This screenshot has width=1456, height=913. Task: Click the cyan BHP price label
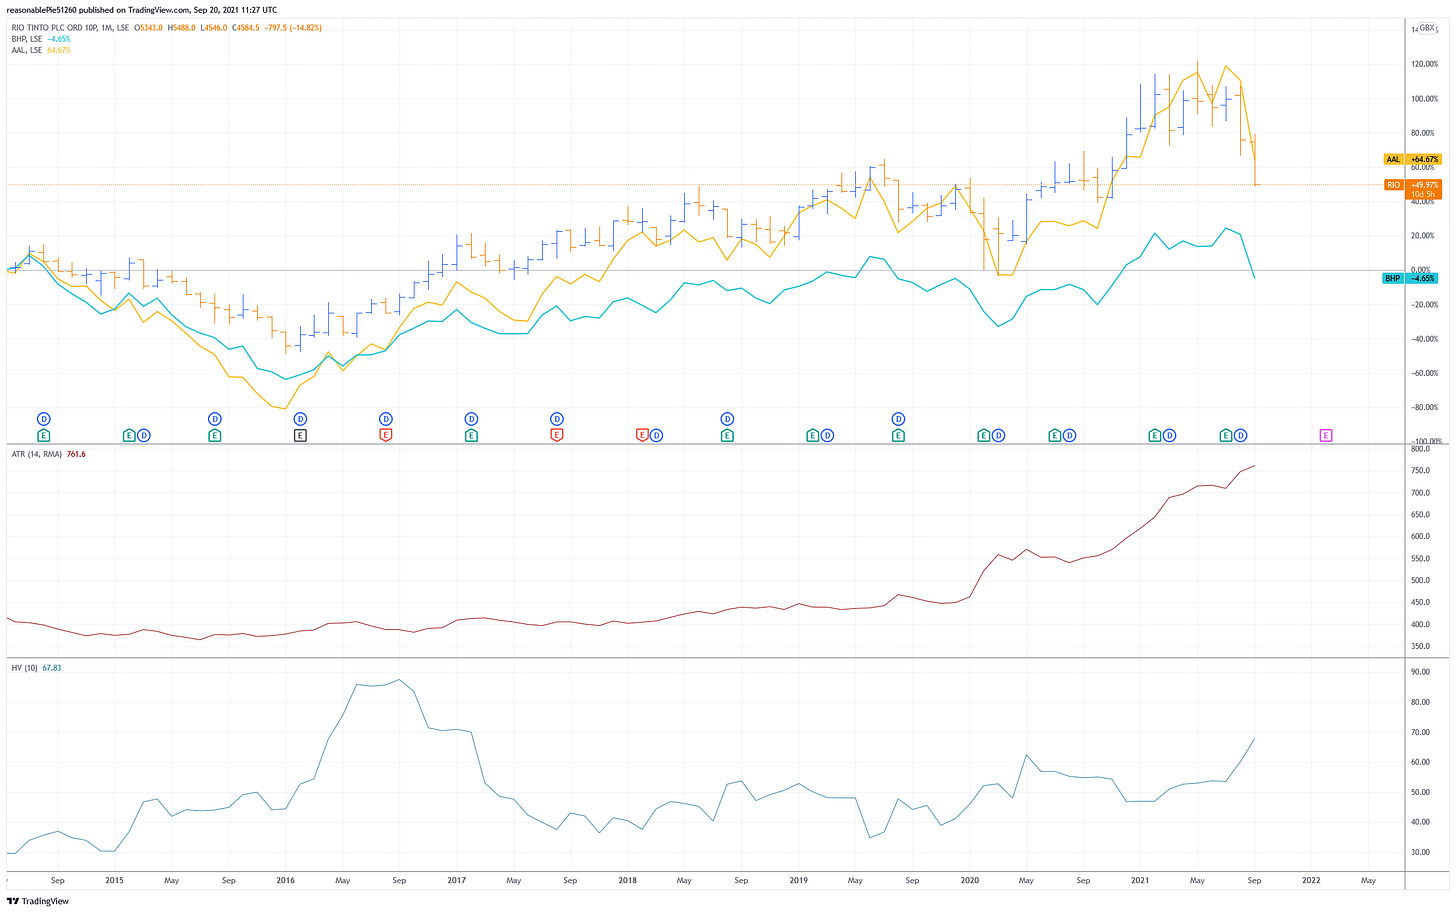1392,278
